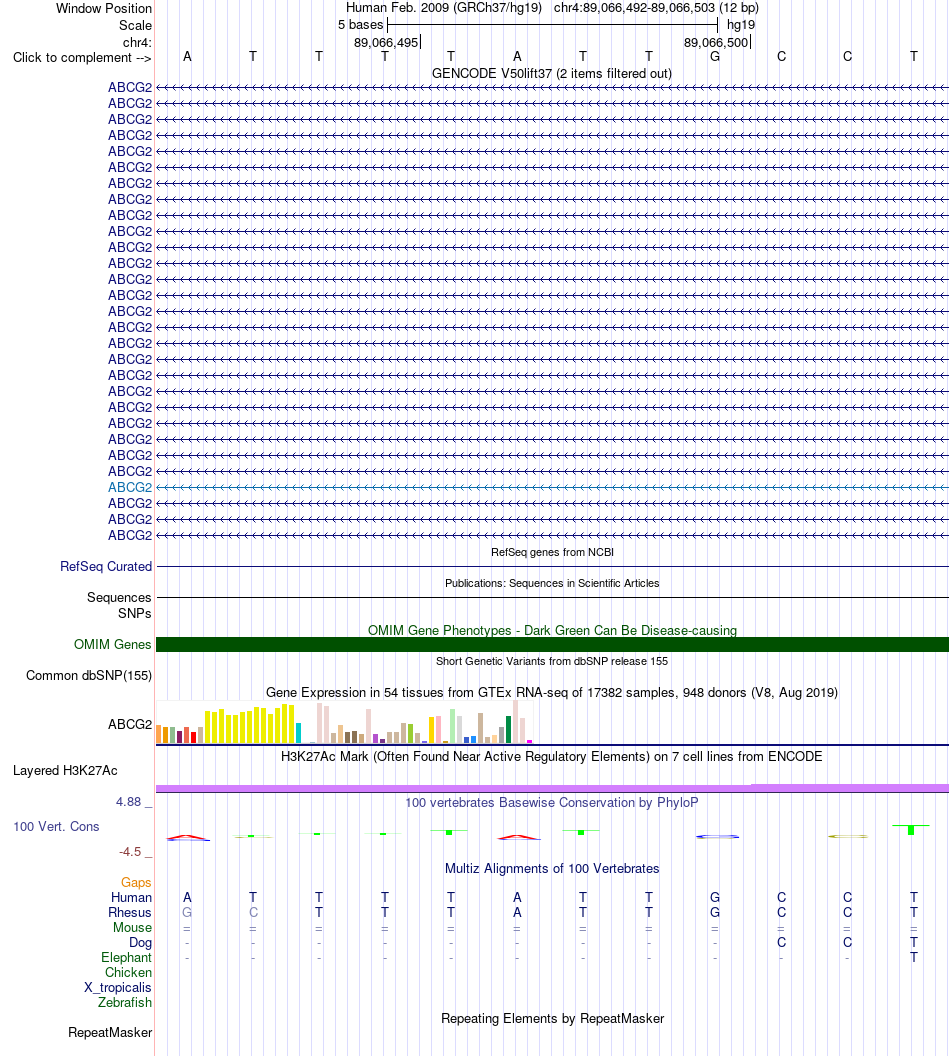
Task: Click the purple H3K27Ac signal bar
Action: 552,788
